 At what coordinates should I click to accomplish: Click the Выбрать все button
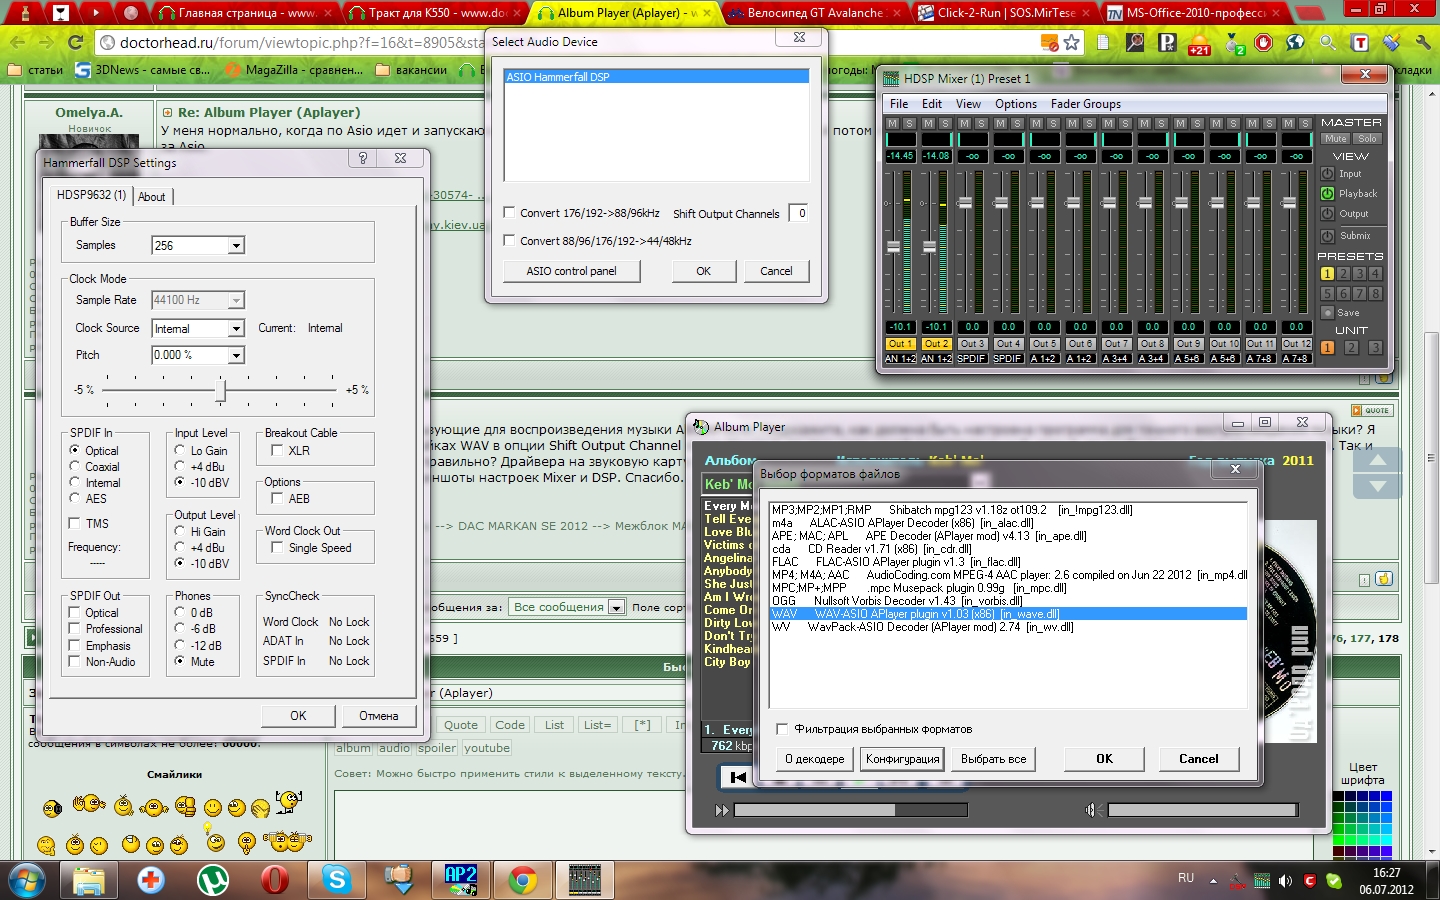pos(993,759)
